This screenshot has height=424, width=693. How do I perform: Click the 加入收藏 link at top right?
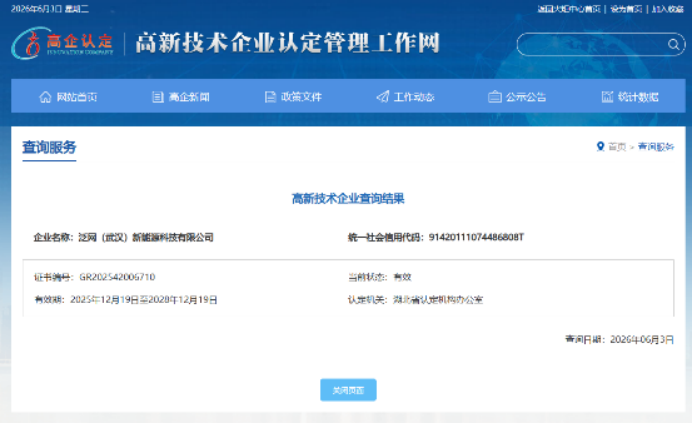point(667,9)
